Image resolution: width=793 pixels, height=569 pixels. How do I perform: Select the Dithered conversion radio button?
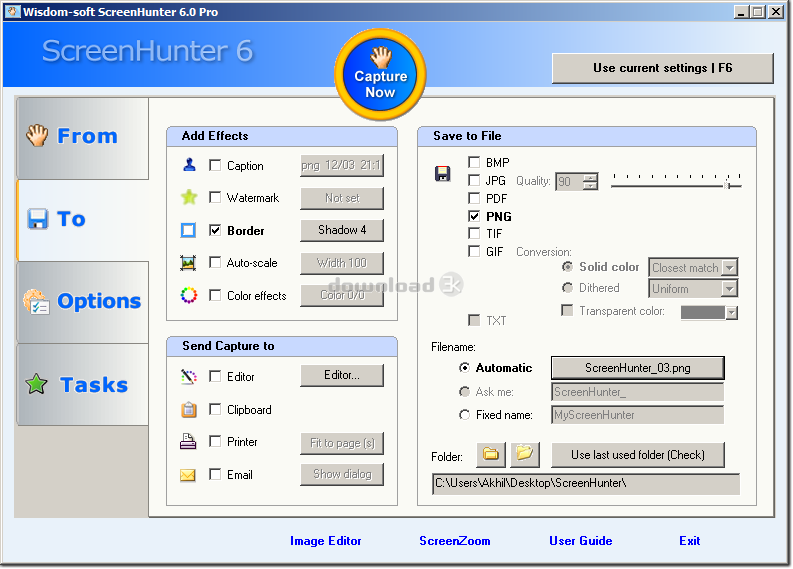(x=567, y=288)
